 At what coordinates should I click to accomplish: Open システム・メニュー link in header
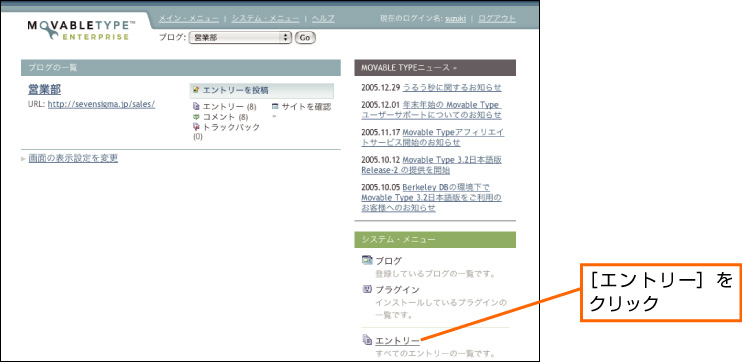tap(265, 18)
